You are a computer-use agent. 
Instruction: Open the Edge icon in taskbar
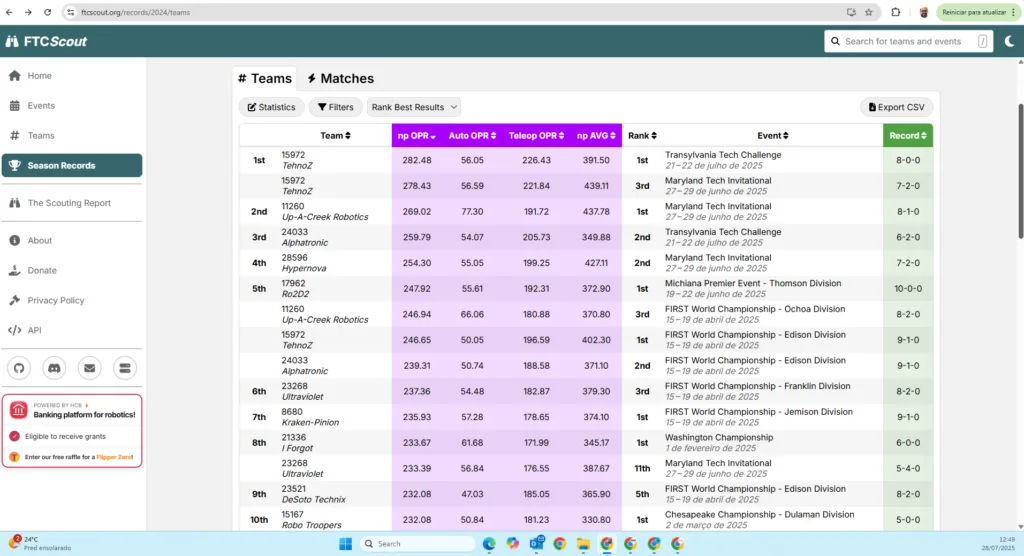tap(488, 544)
